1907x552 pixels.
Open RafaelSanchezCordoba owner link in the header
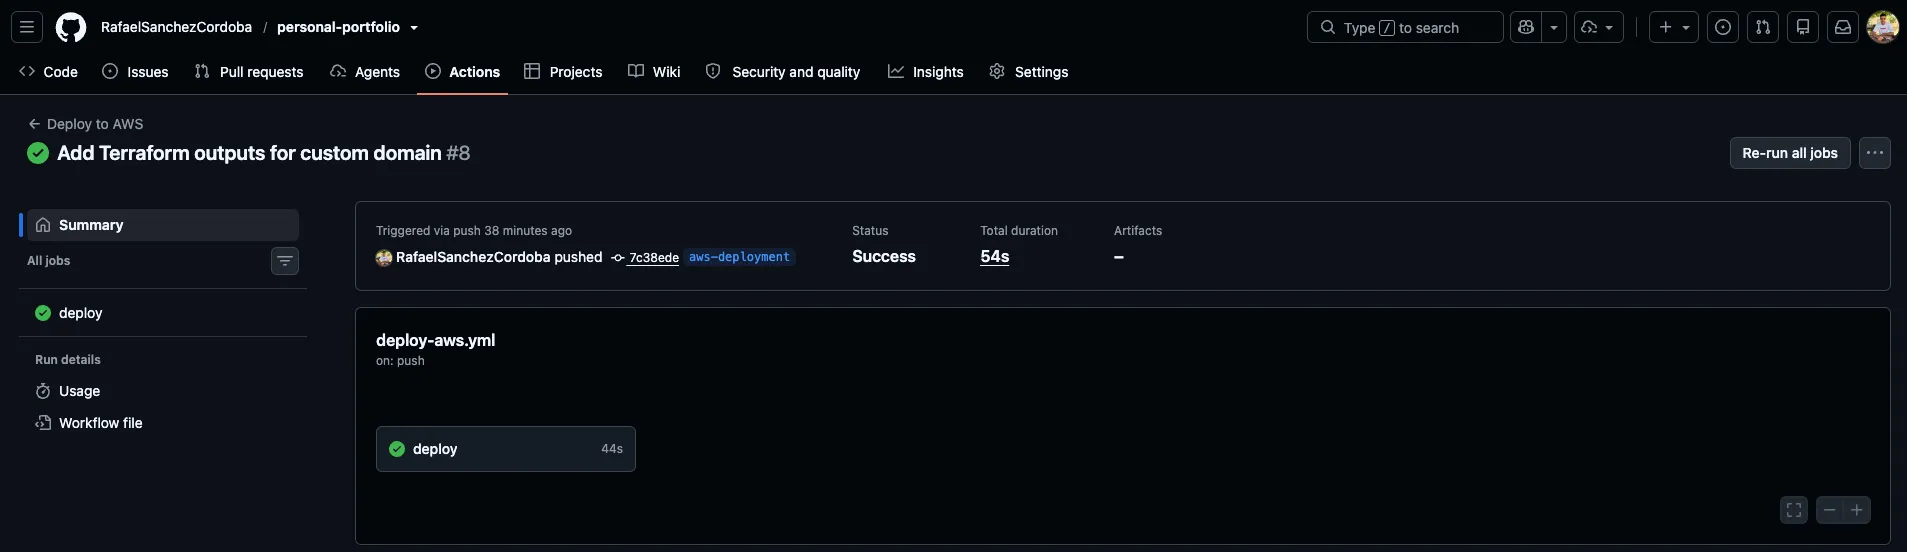click(176, 27)
